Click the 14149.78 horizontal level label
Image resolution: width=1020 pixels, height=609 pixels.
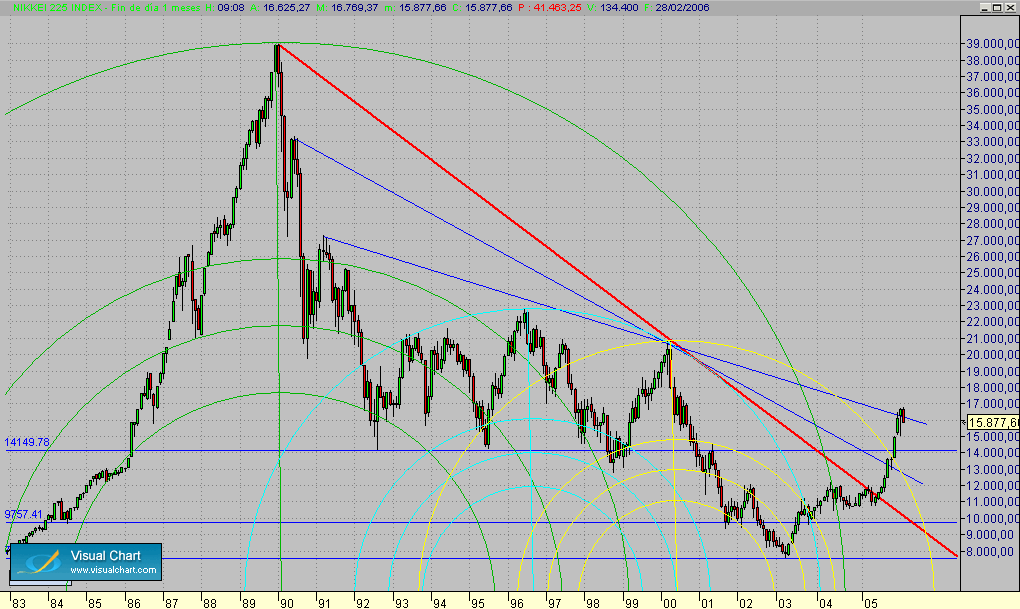pyautogui.click(x=27, y=442)
